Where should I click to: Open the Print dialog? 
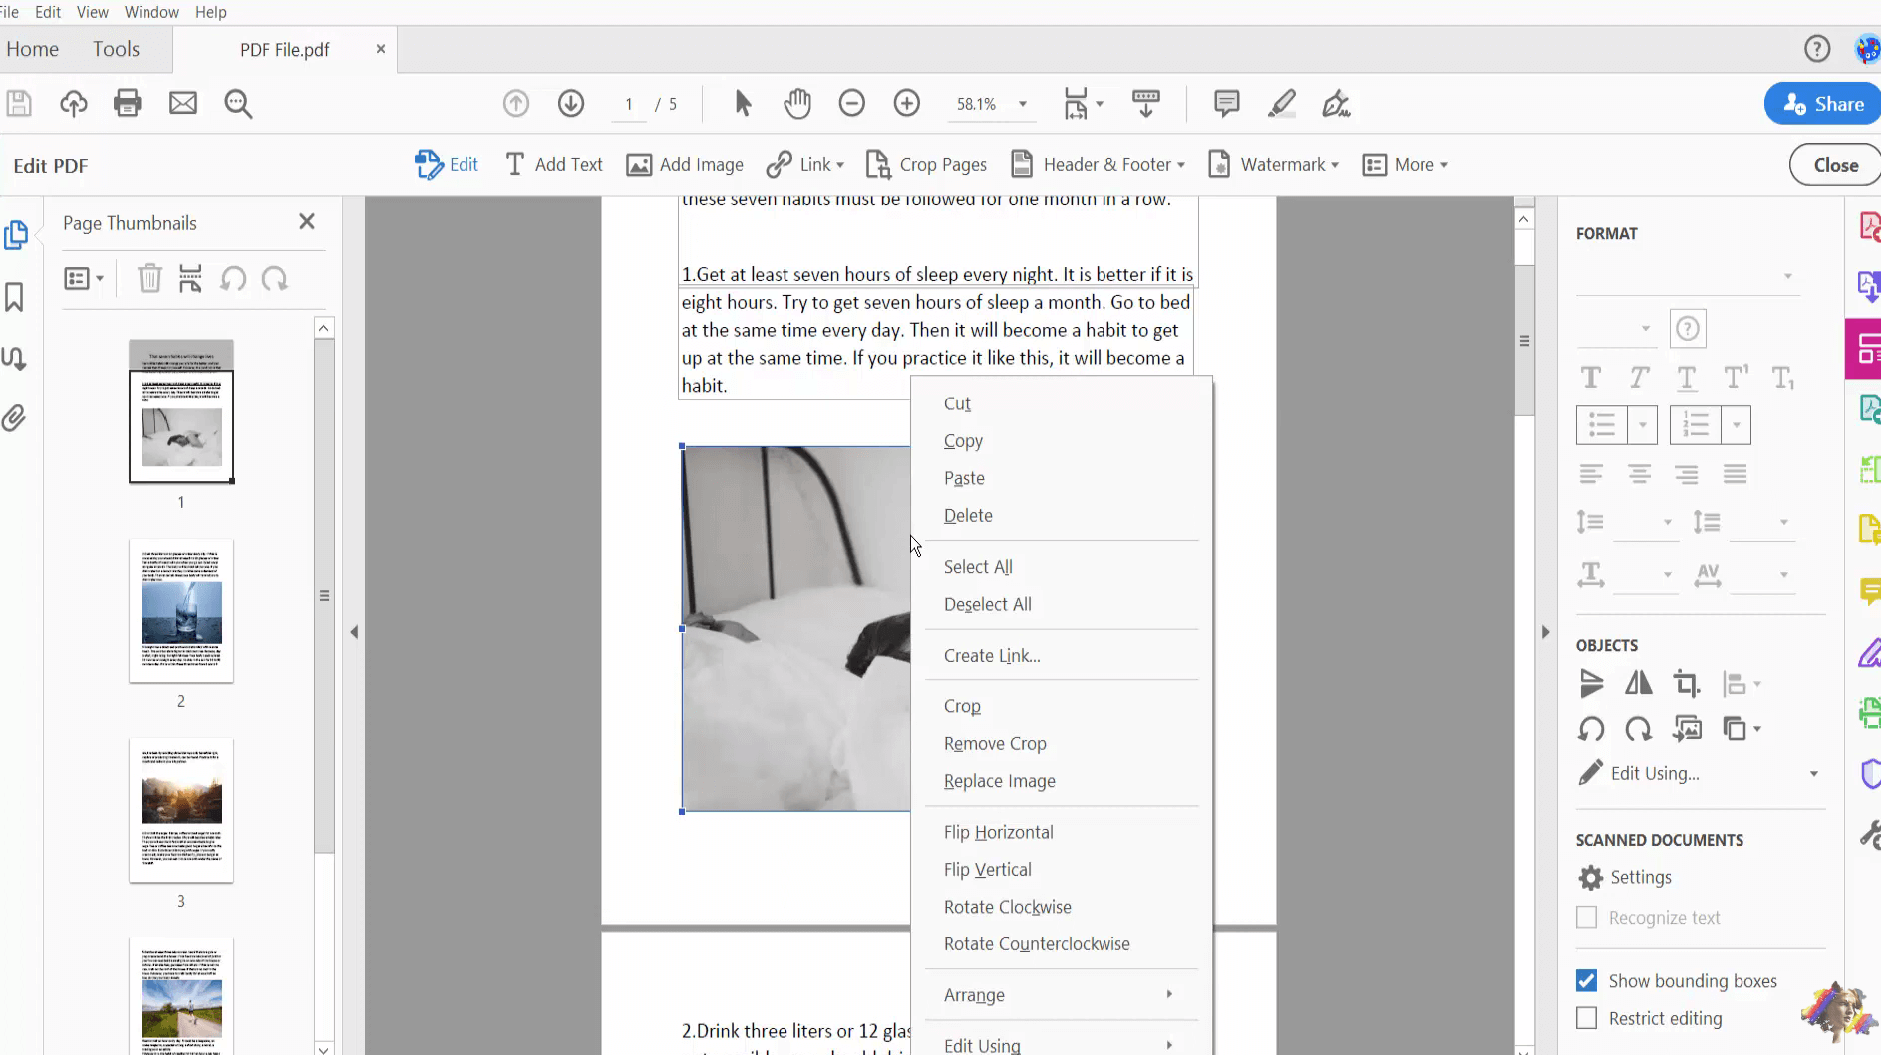[128, 103]
